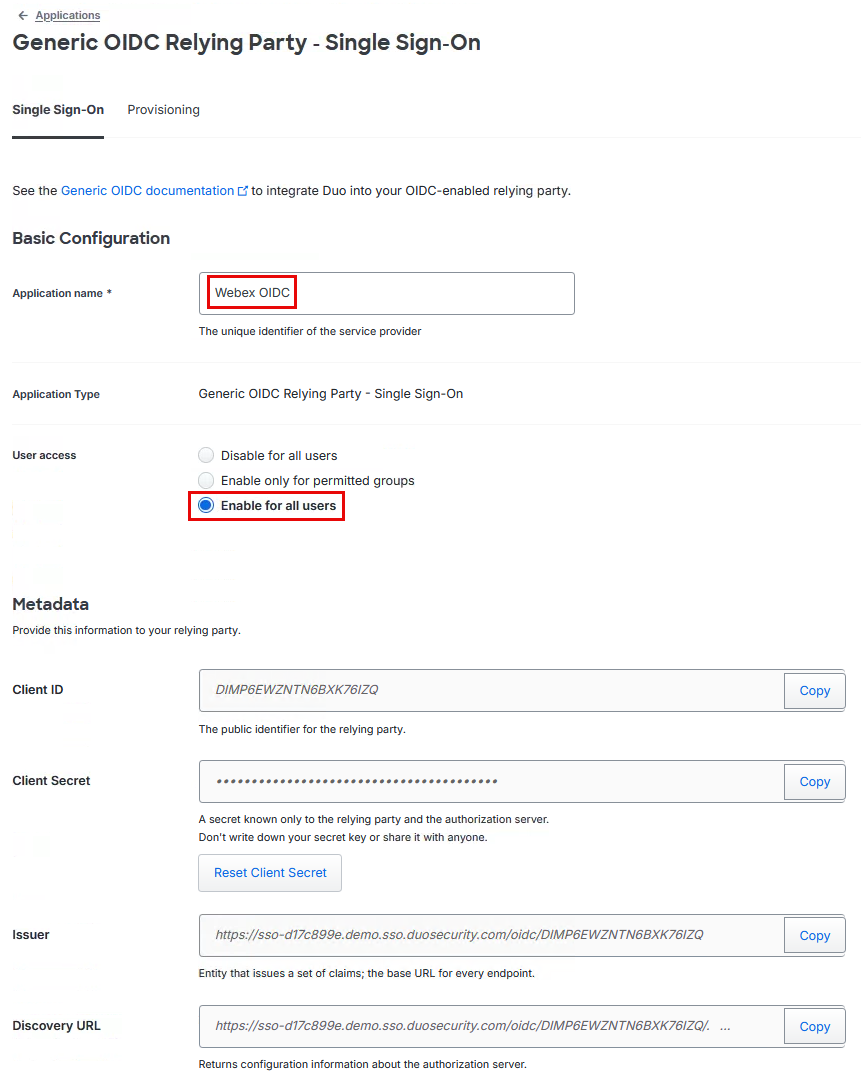Click the Basic Configuration heading
The image size is (861, 1080).
coord(91,238)
